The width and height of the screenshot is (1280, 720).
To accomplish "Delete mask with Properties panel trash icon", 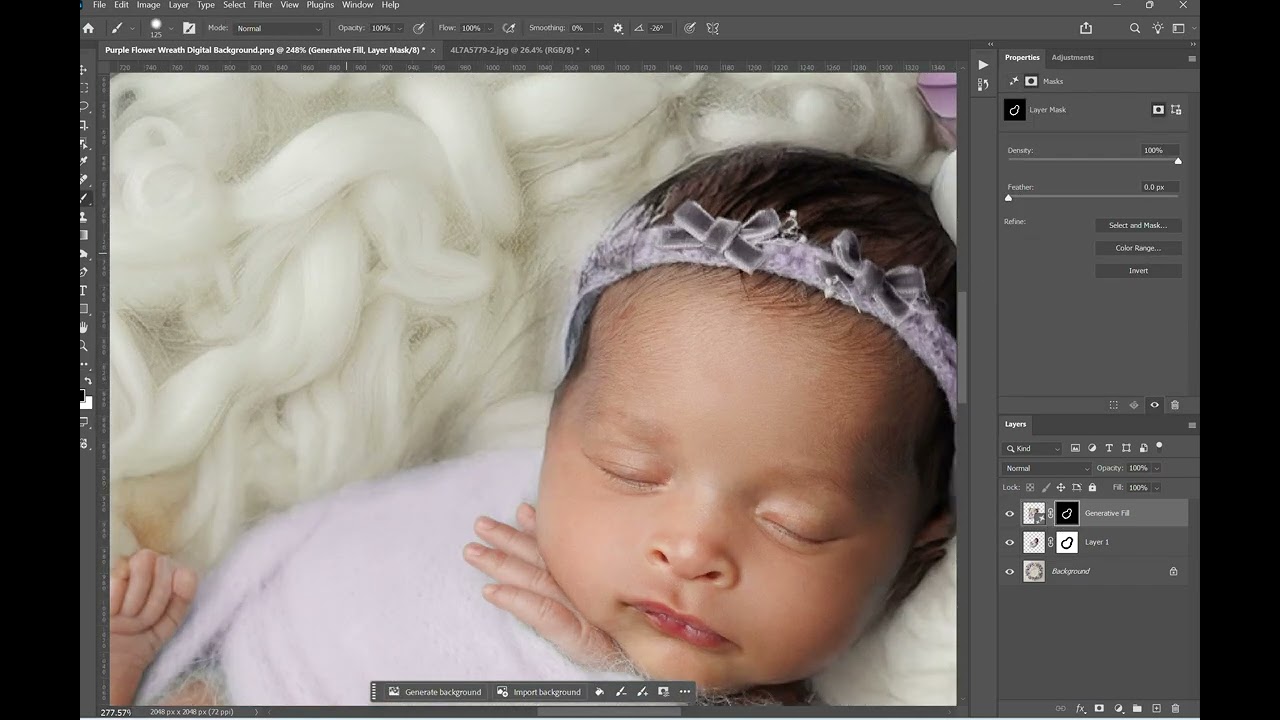I will click(x=1175, y=405).
